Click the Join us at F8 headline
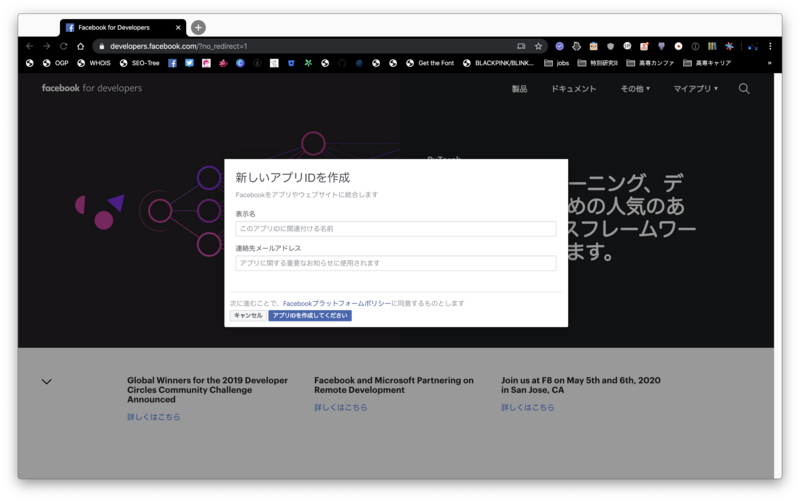 pos(581,385)
